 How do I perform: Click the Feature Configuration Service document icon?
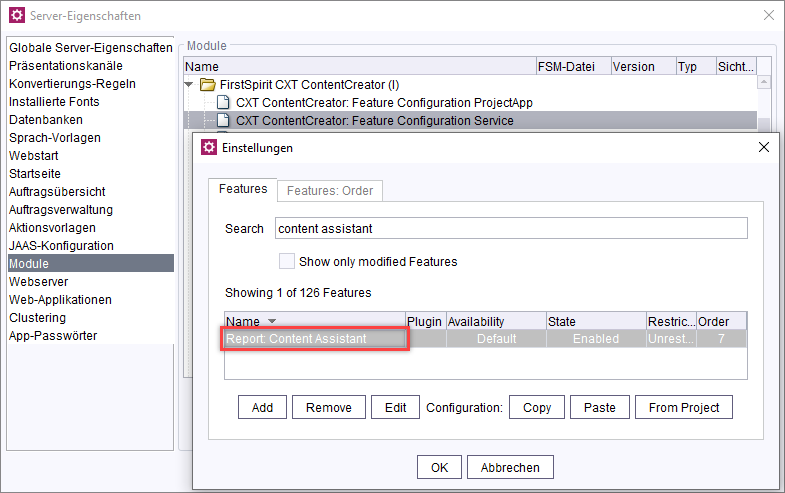click(x=223, y=121)
